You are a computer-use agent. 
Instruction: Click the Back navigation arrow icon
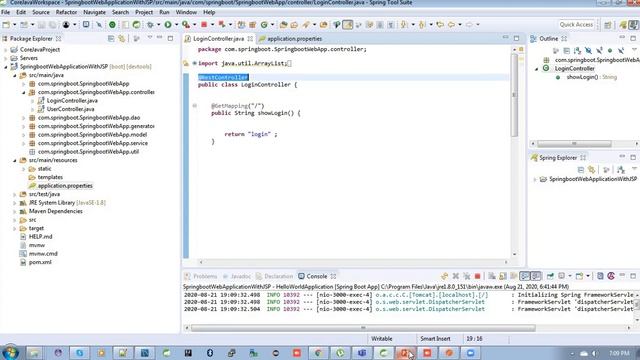pos(451,24)
